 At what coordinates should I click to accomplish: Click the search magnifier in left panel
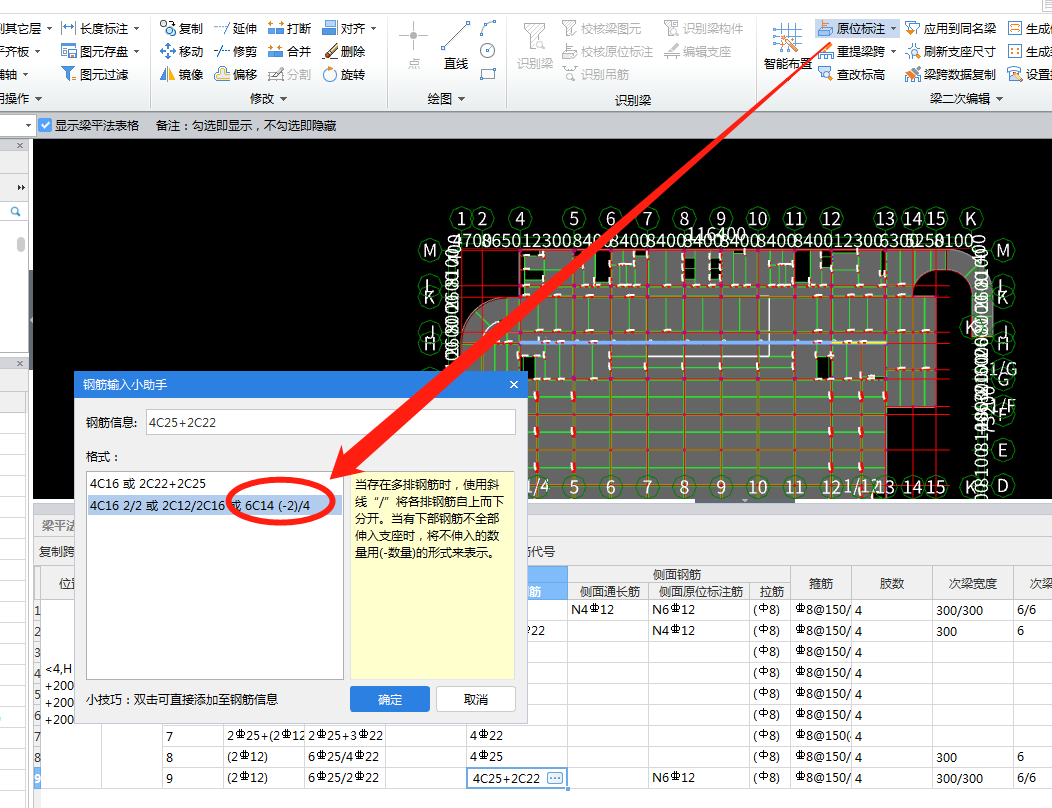[x=15, y=211]
